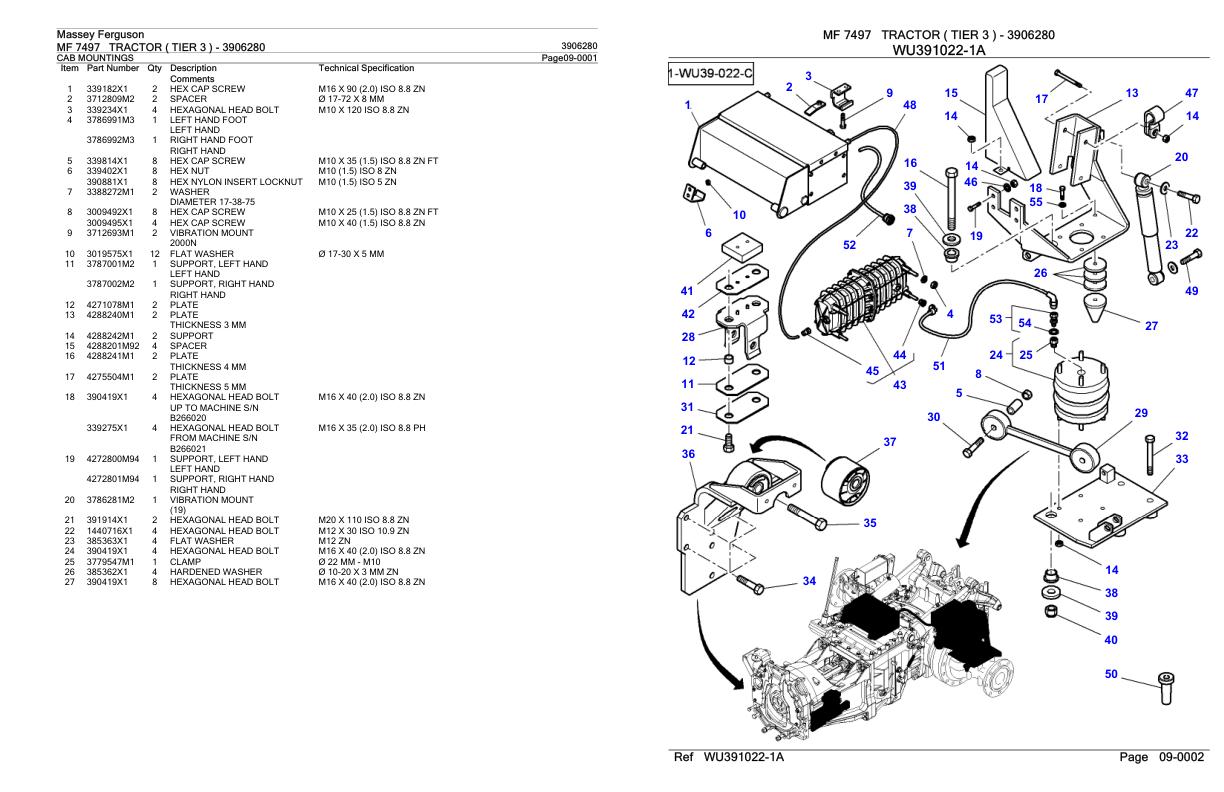Click part number 3712693M1 vibration mount
This screenshot has height=792, width=1224.
(x=112, y=233)
